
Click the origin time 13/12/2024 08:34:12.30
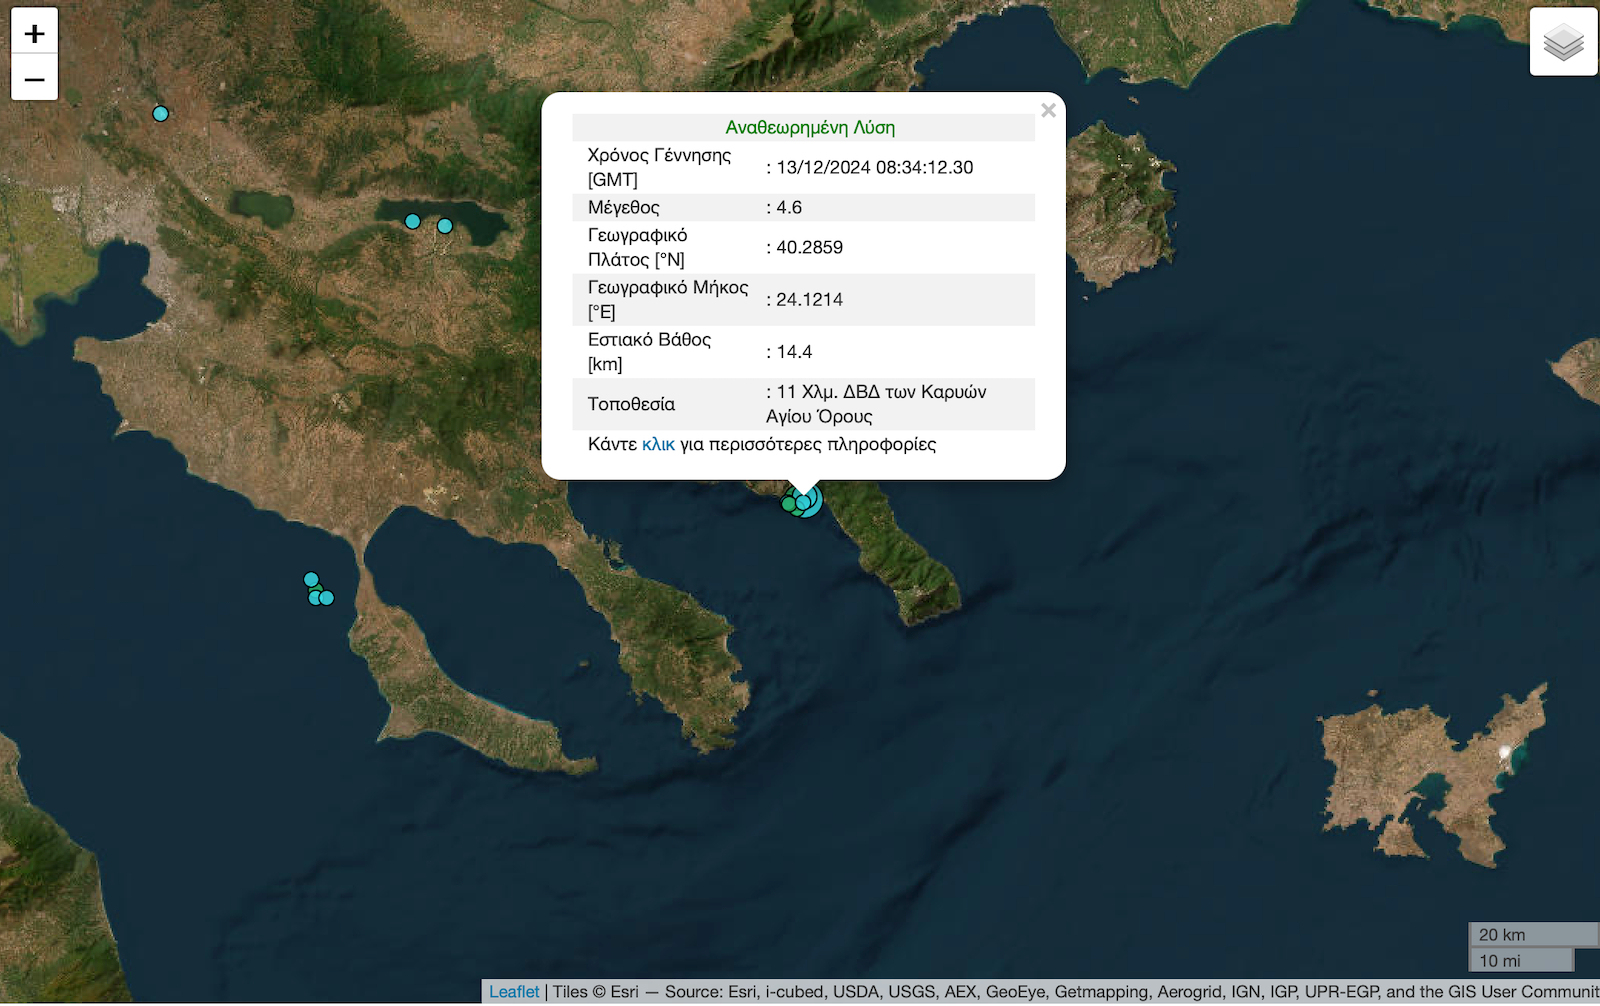click(874, 167)
